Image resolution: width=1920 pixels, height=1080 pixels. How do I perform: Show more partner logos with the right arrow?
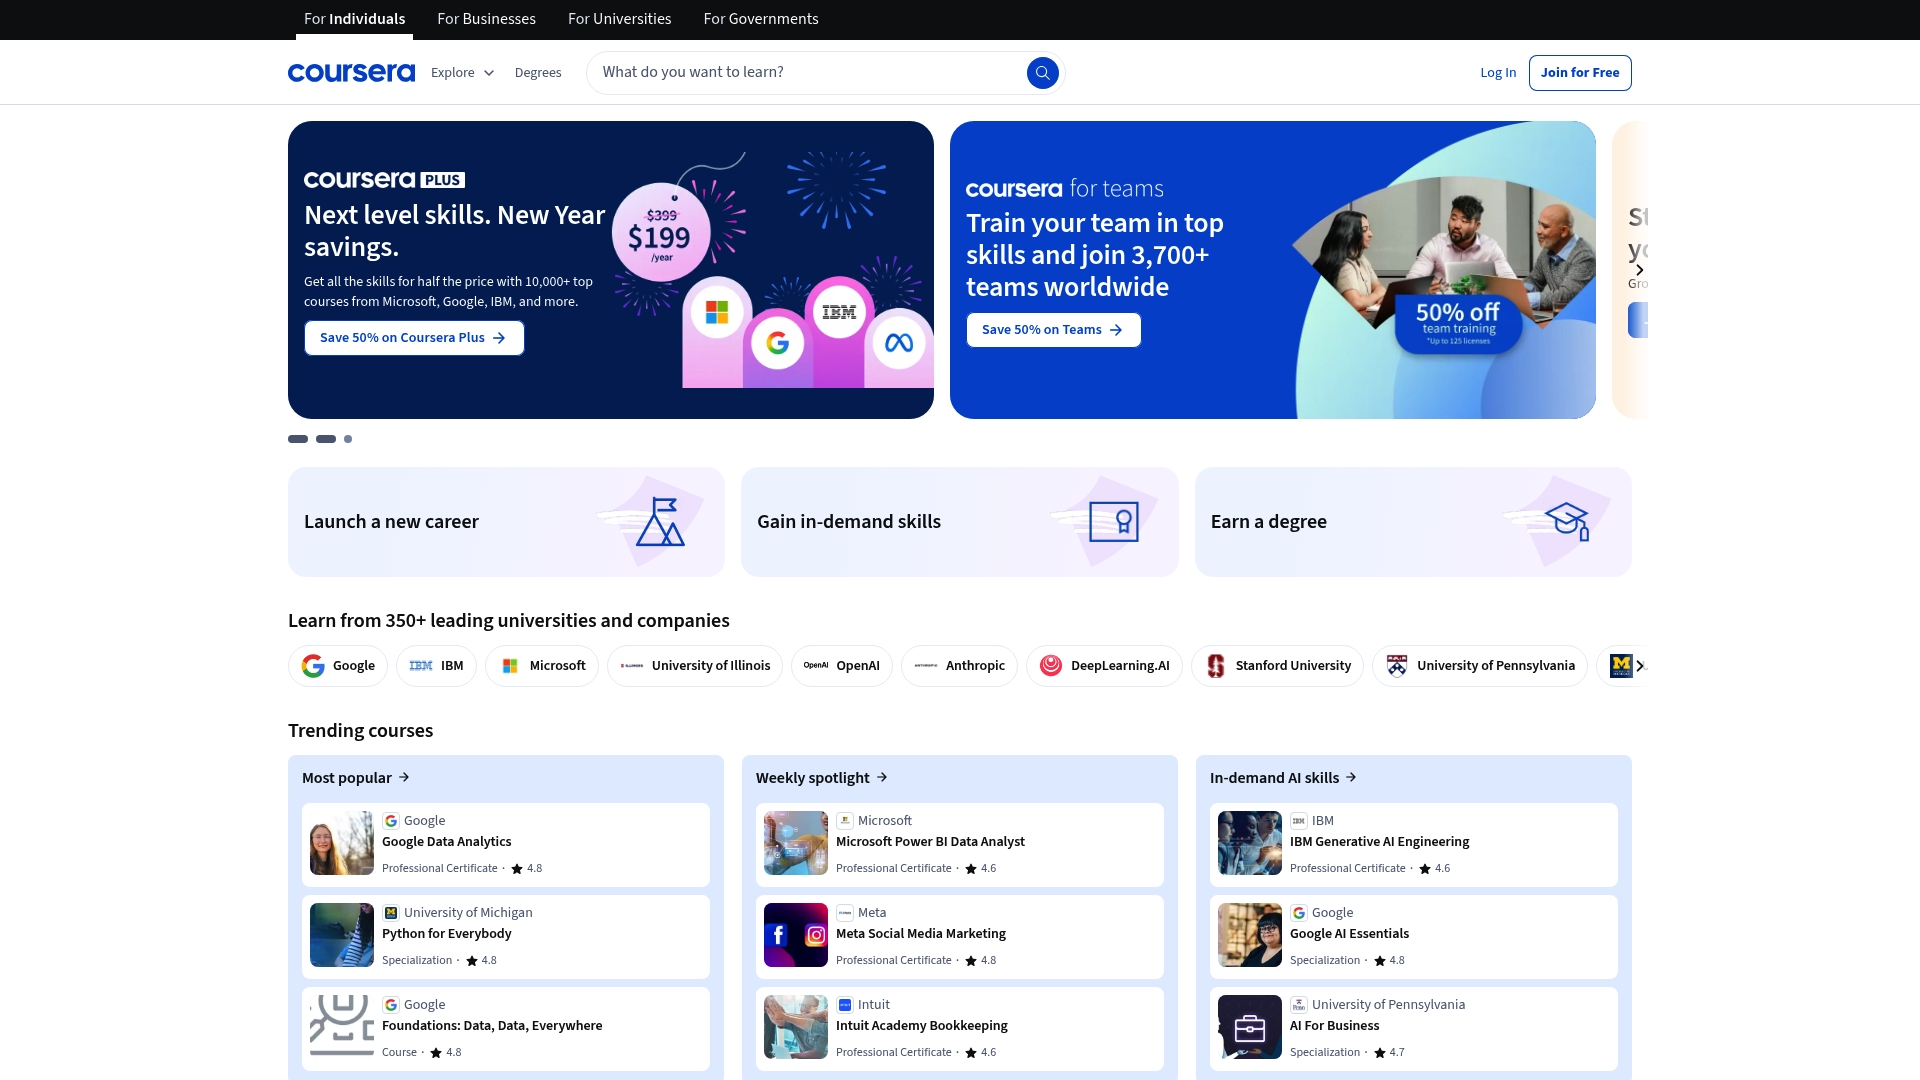1639,665
